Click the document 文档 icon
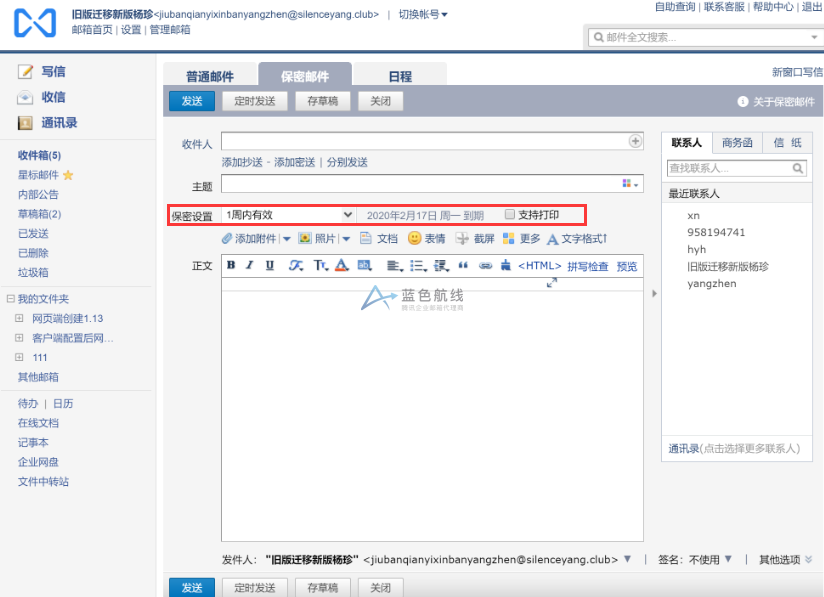The width and height of the screenshot is (824, 597). 365,239
